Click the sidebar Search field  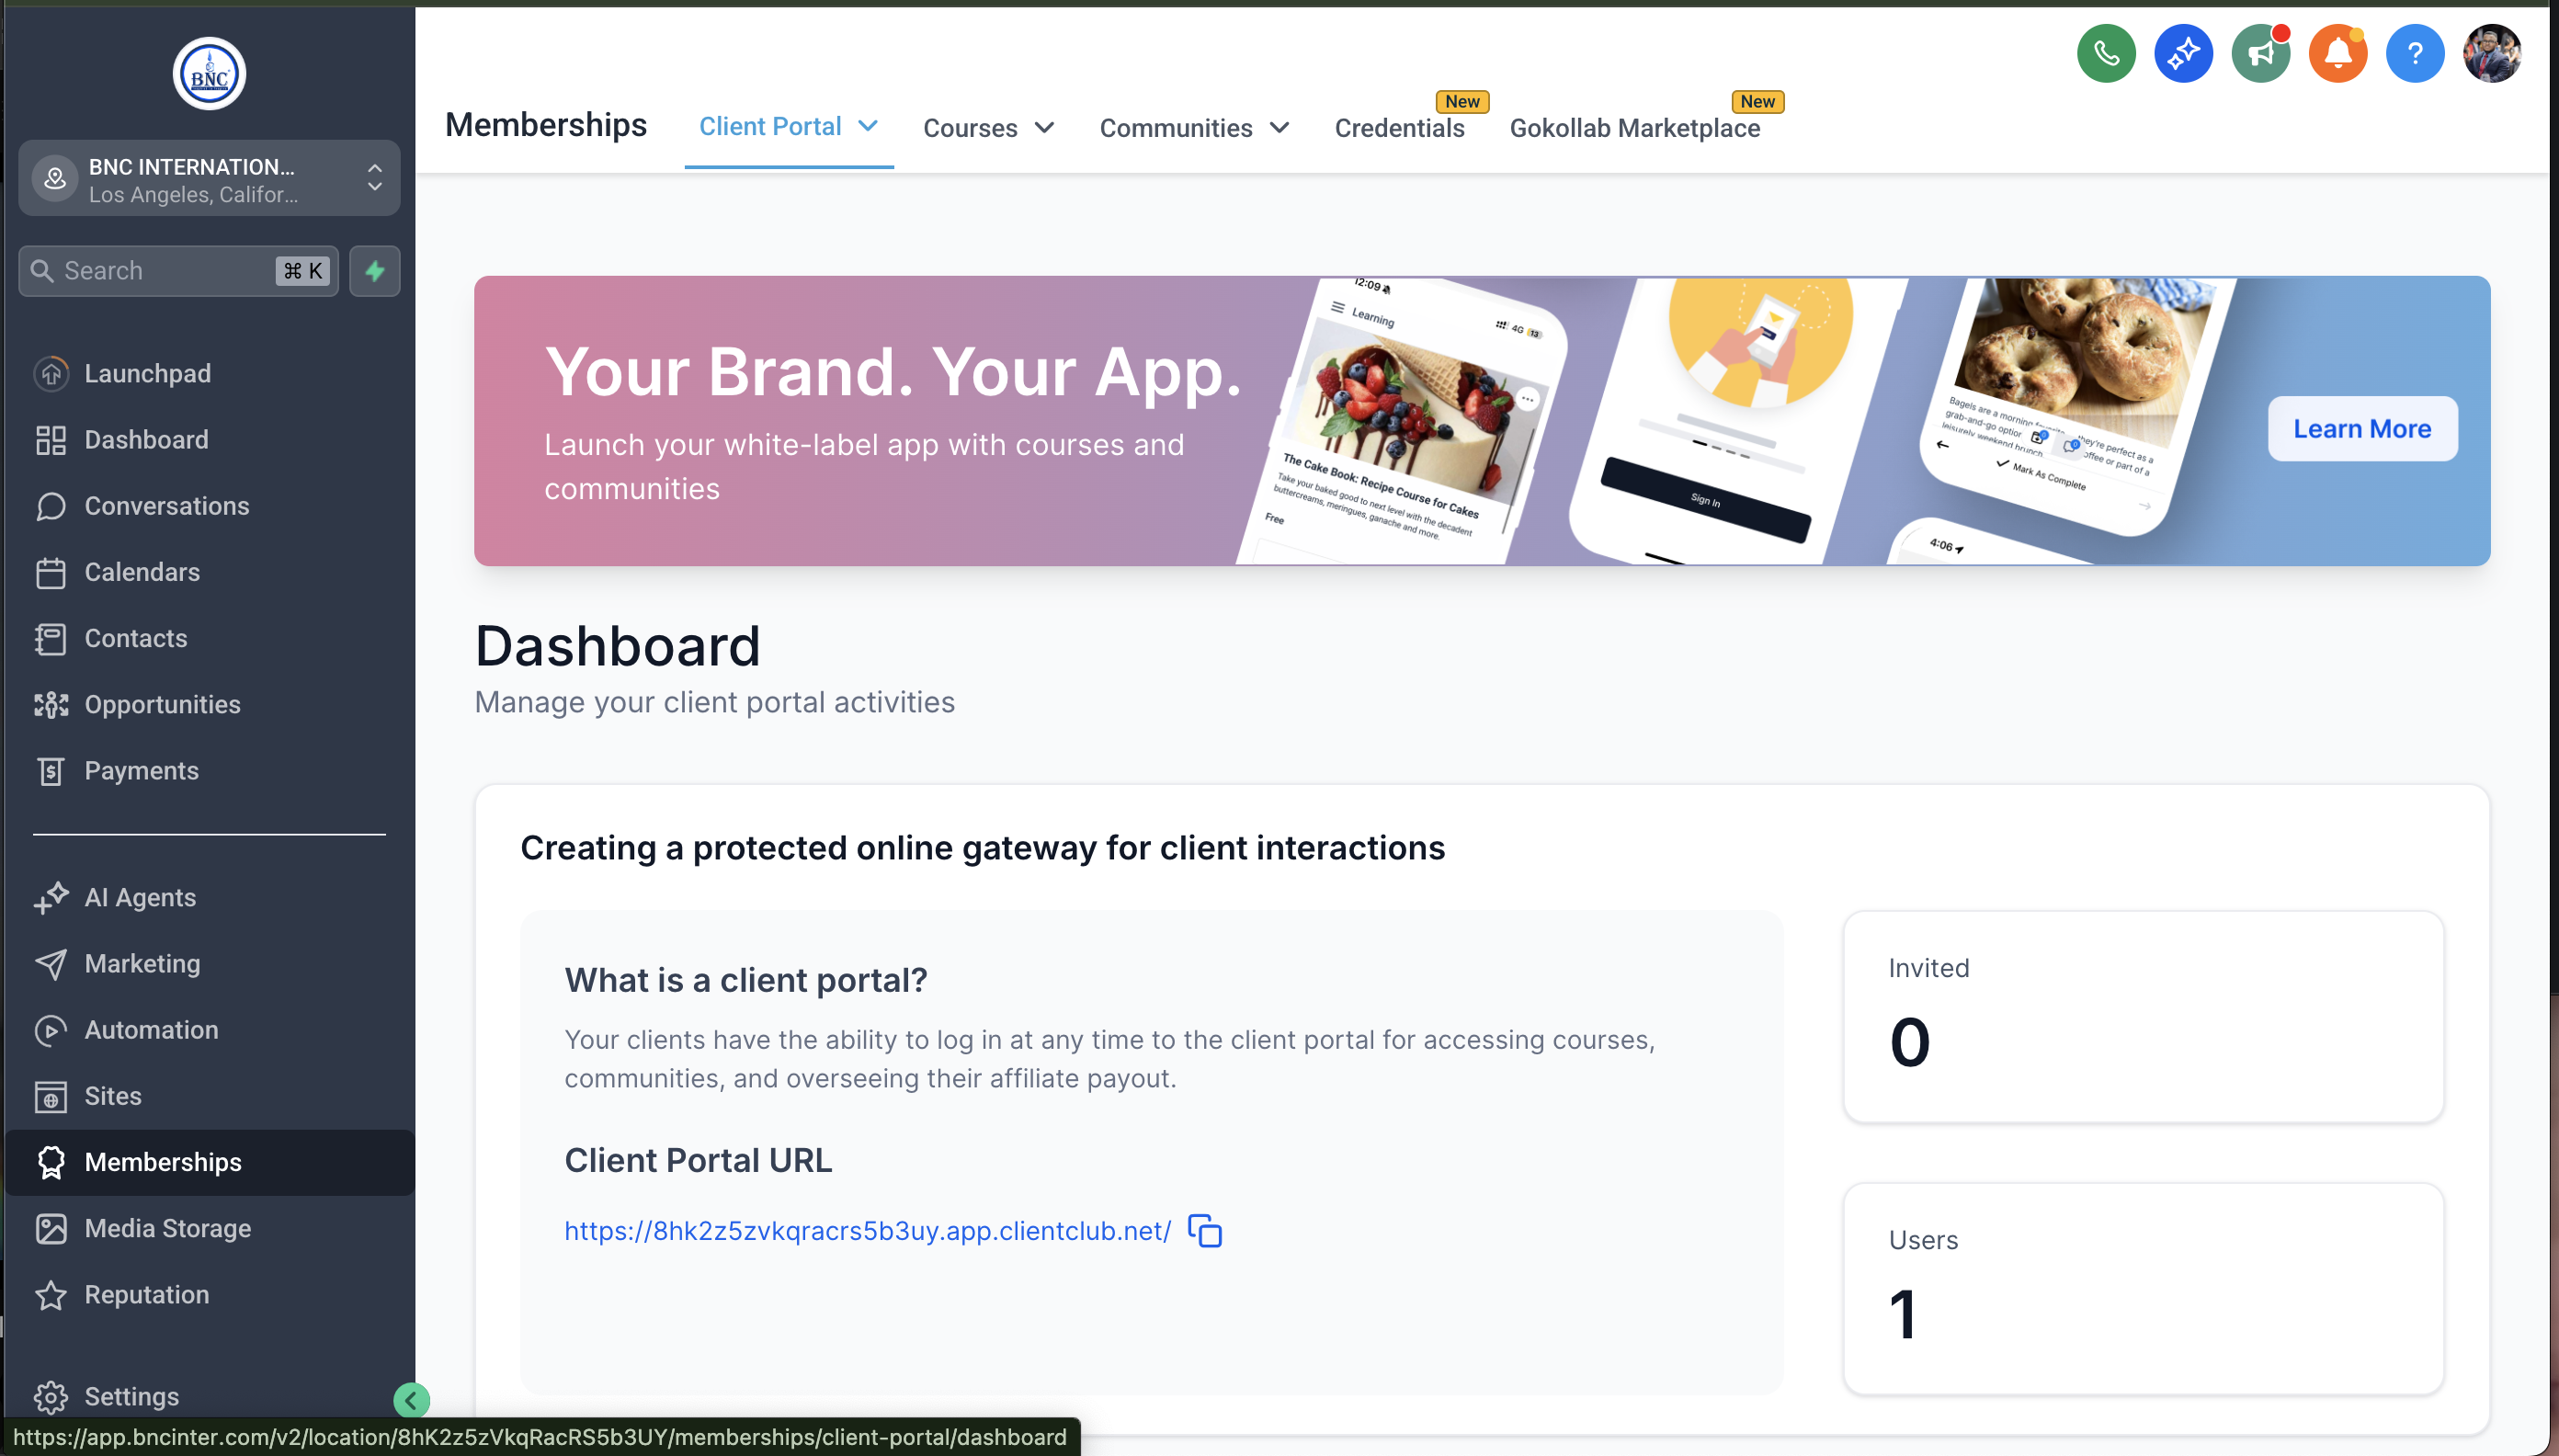[178, 271]
